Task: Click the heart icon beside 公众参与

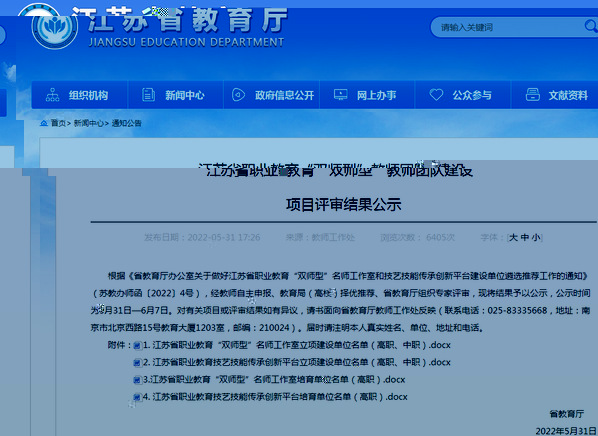Action: [x=436, y=95]
